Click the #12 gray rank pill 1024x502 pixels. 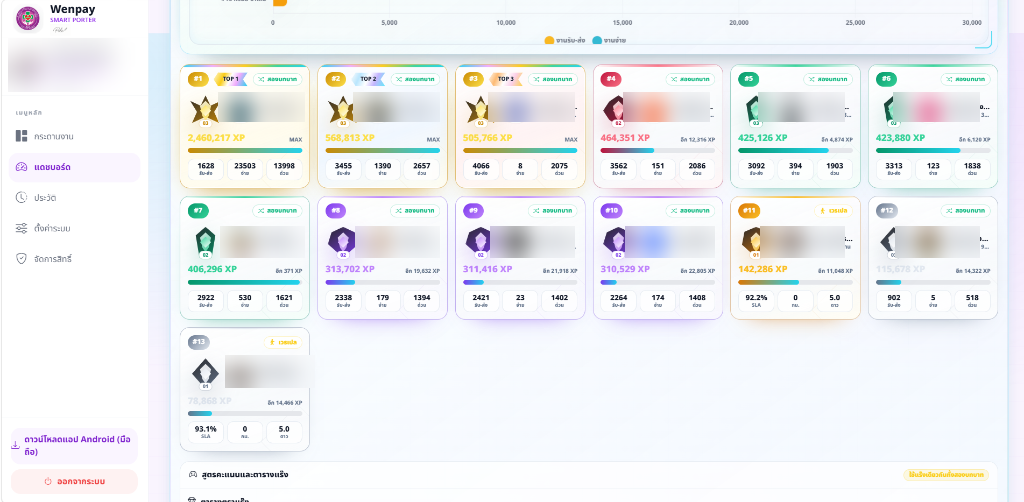click(888, 211)
